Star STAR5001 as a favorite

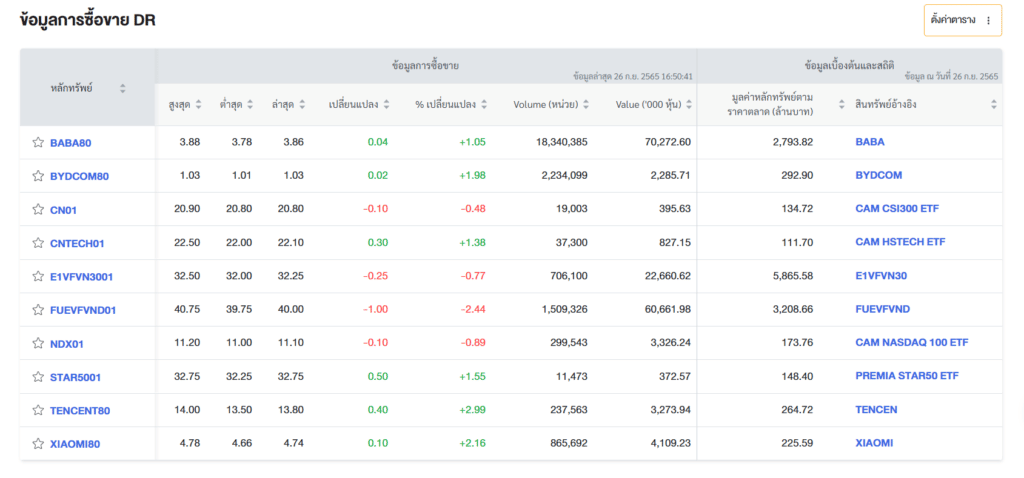tap(38, 377)
